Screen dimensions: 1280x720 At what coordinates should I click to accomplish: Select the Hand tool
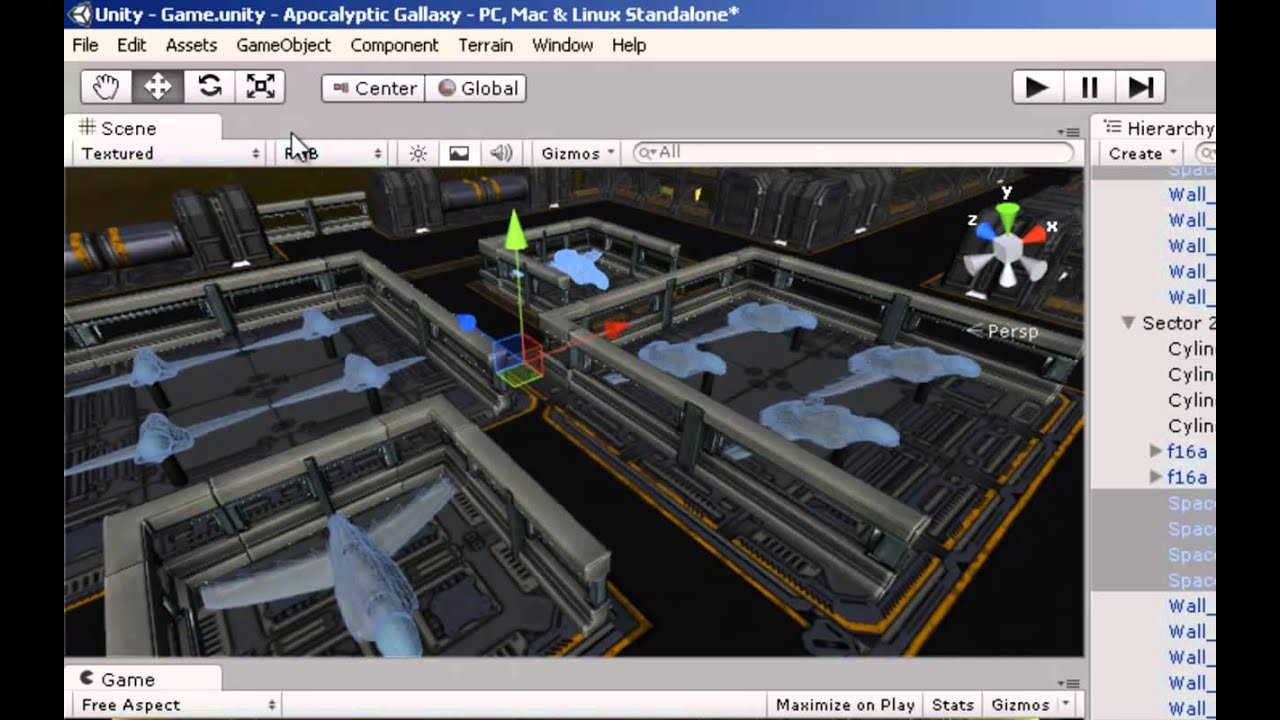click(x=106, y=87)
